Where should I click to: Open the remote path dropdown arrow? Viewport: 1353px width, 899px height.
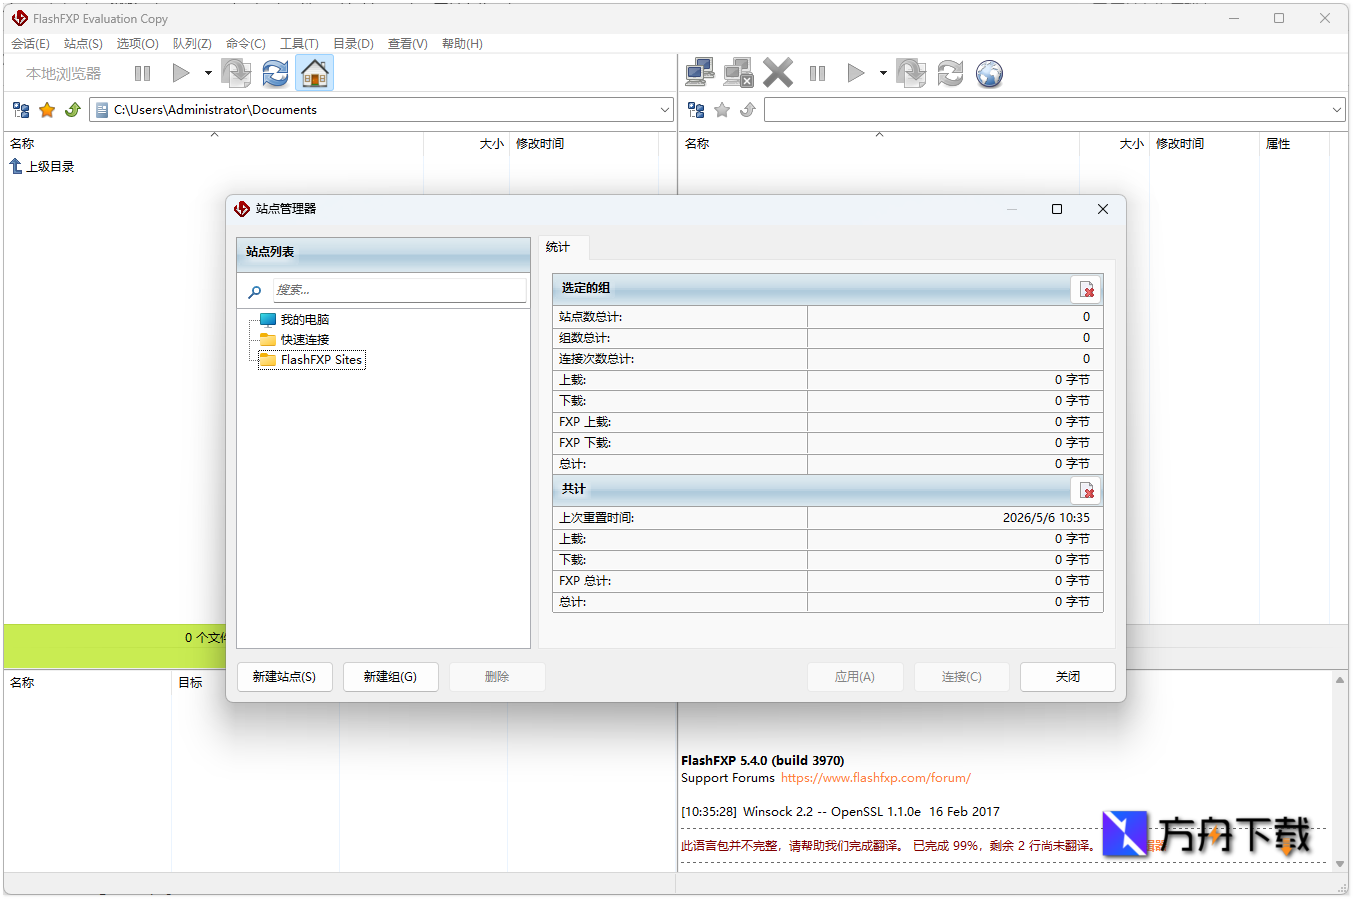pos(1337,110)
